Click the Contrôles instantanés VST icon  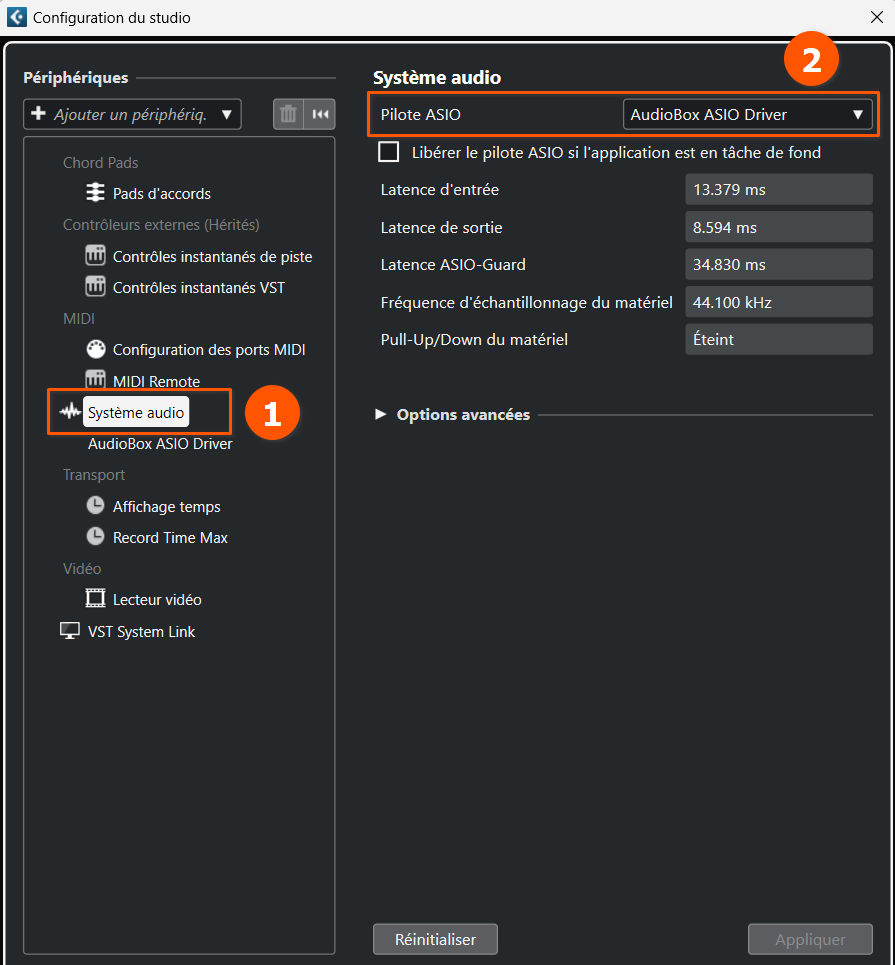coord(95,287)
